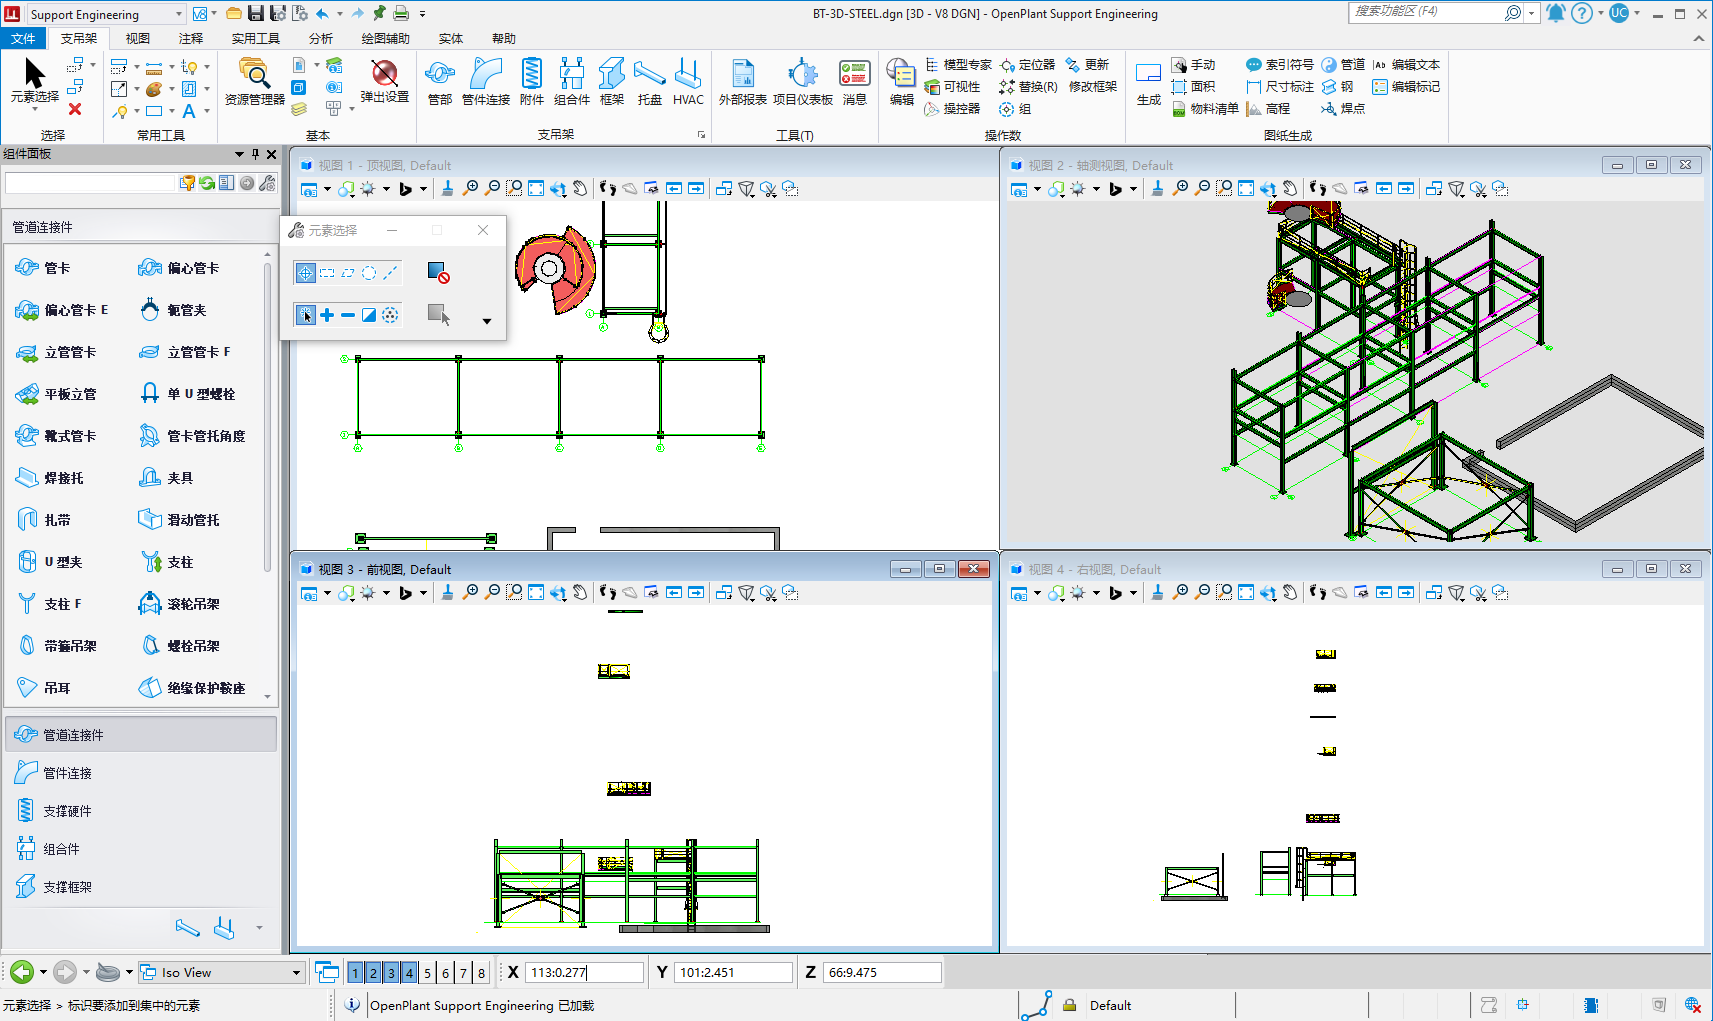Screen dimensions: 1713x1021
Task: Click the Y coordinate input field
Action: point(735,972)
